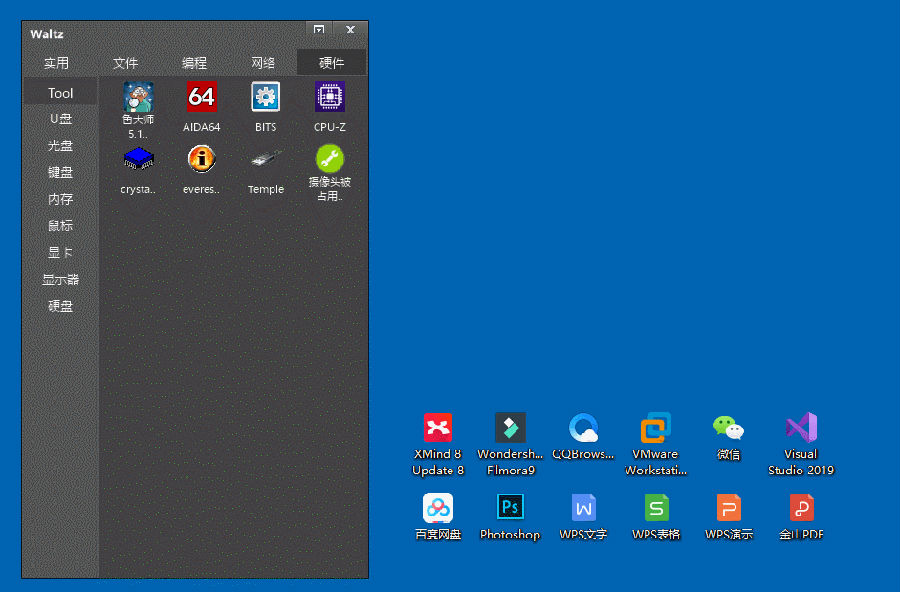Click the BITS gear icon
900x592 pixels.
(265, 97)
